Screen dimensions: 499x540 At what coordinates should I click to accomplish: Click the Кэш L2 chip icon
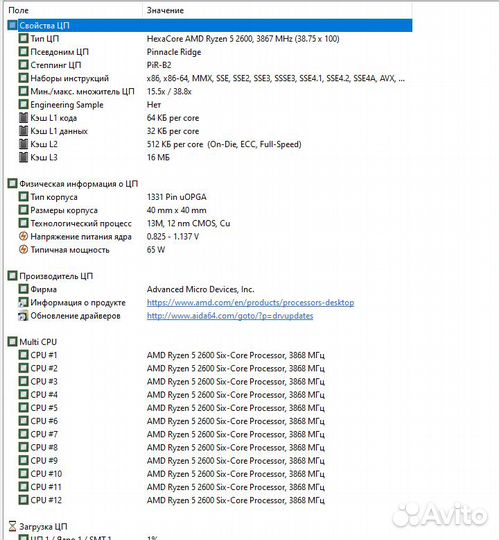(23, 144)
